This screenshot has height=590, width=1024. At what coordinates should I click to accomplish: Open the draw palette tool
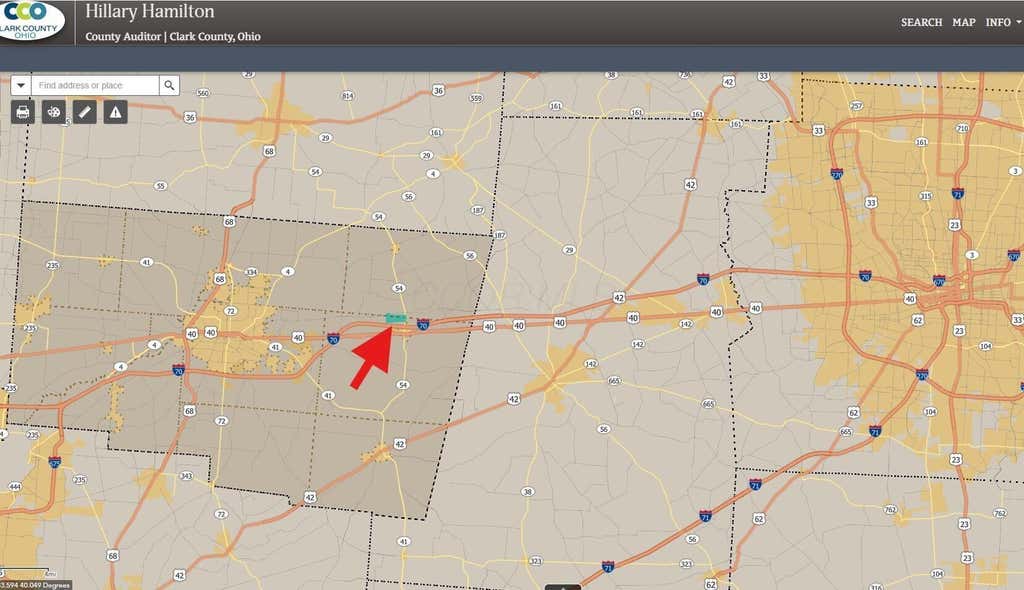pyautogui.click(x=54, y=112)
